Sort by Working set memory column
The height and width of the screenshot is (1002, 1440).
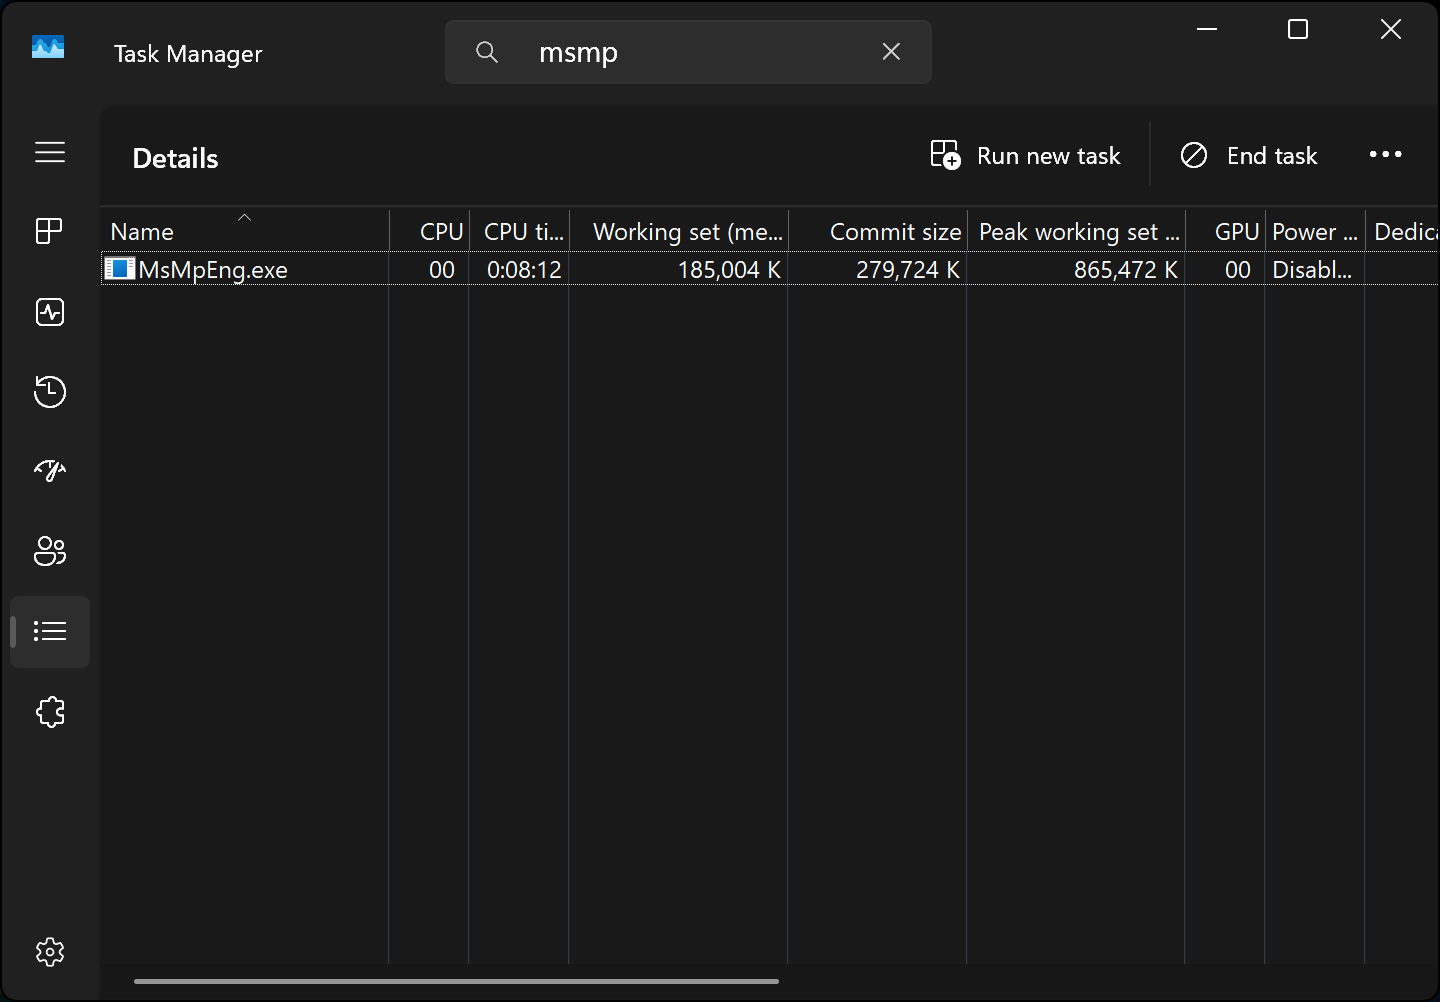coord(687,232)
